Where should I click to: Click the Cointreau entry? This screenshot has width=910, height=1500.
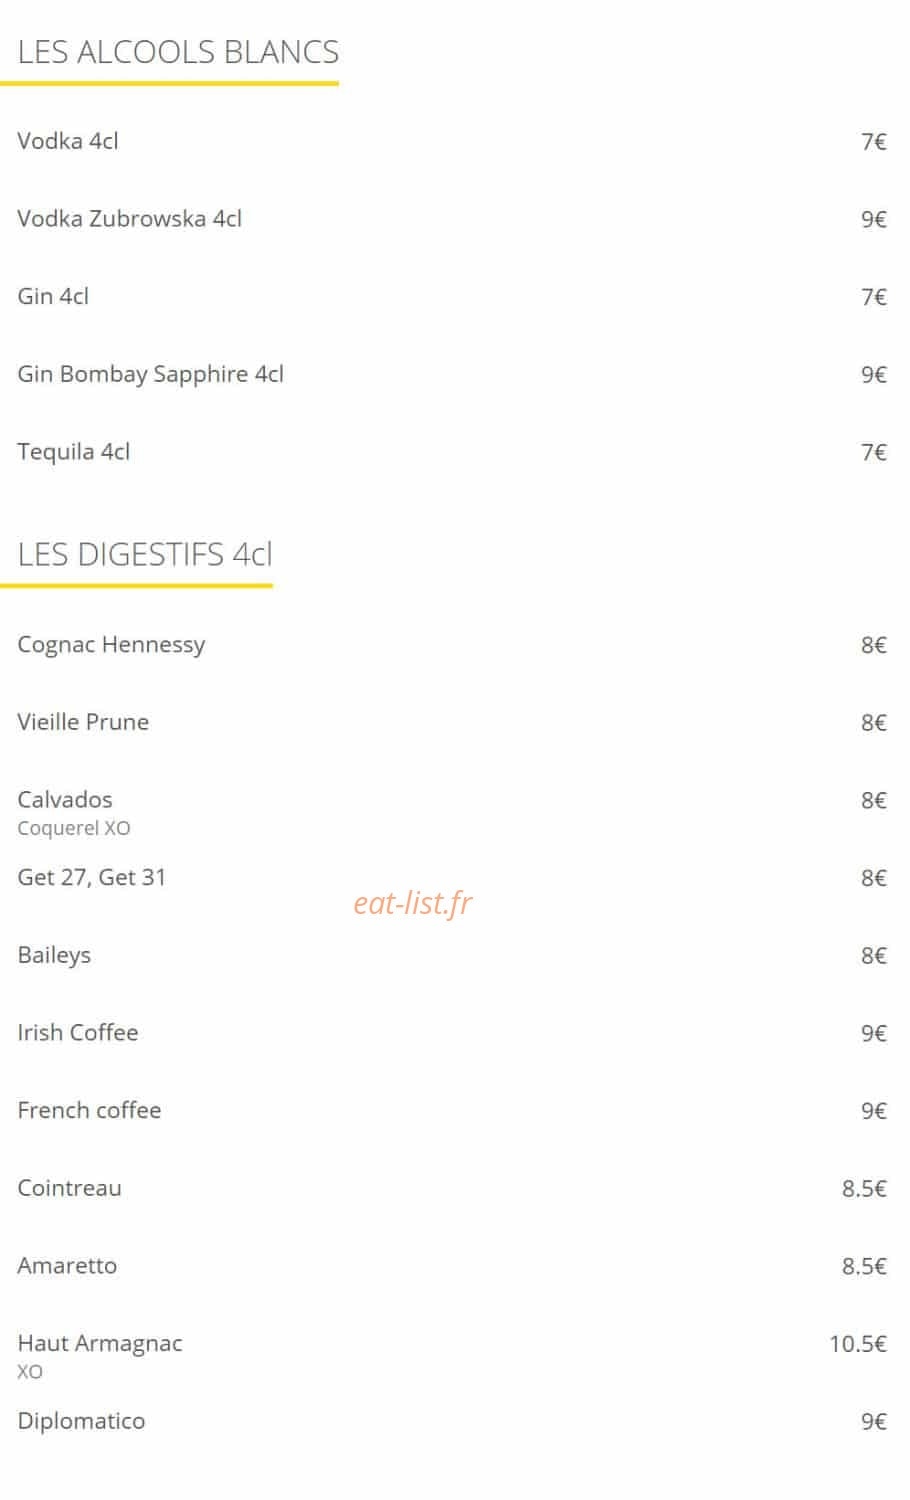[x=69, y=1188]
